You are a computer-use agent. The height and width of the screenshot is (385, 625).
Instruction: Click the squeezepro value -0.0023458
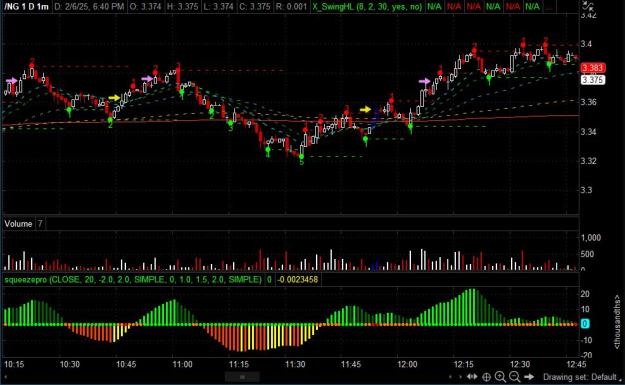click(x=297, y=279)
